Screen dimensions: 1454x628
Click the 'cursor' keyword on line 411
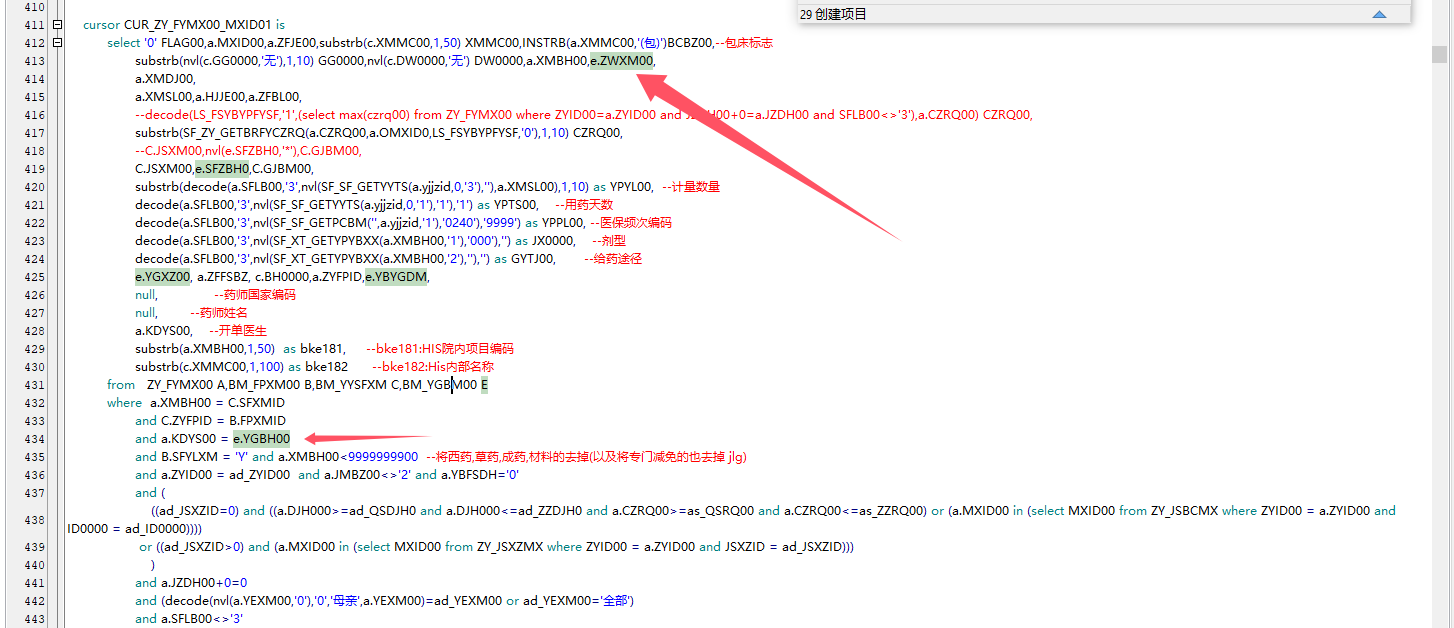(x=102, y=24)
